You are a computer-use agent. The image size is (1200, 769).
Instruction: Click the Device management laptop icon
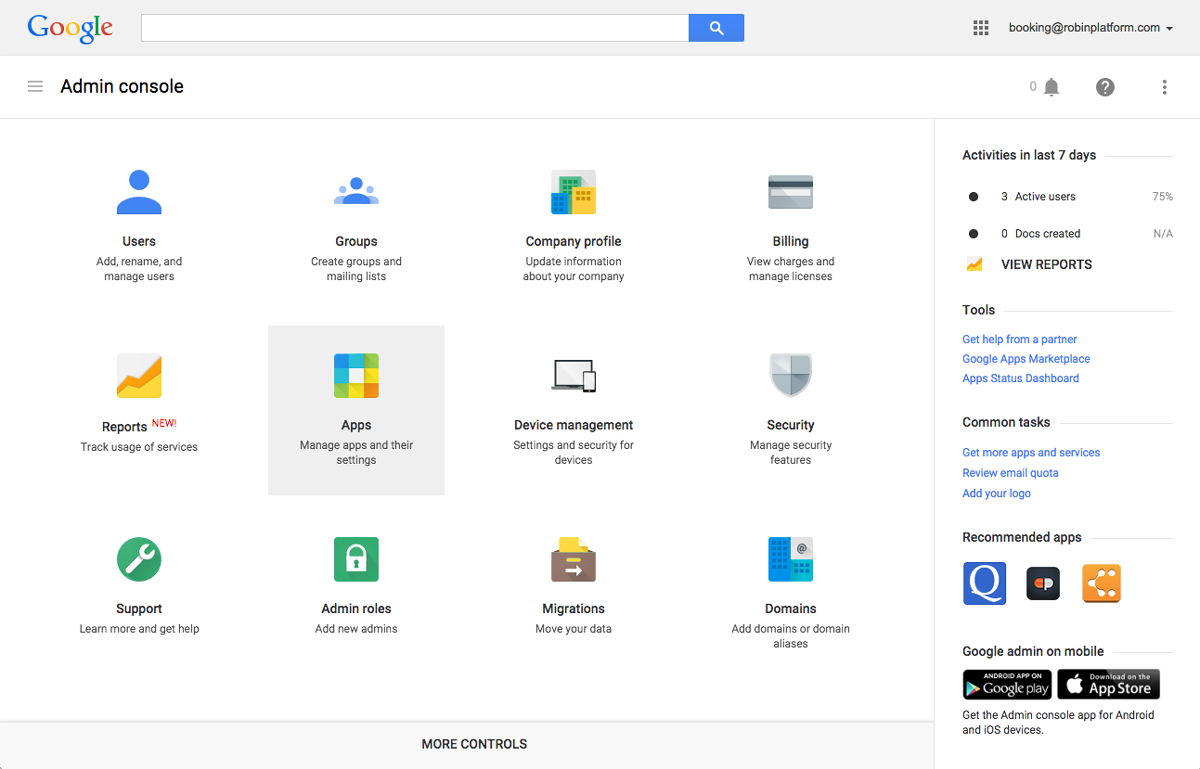(x=574, y=376)
